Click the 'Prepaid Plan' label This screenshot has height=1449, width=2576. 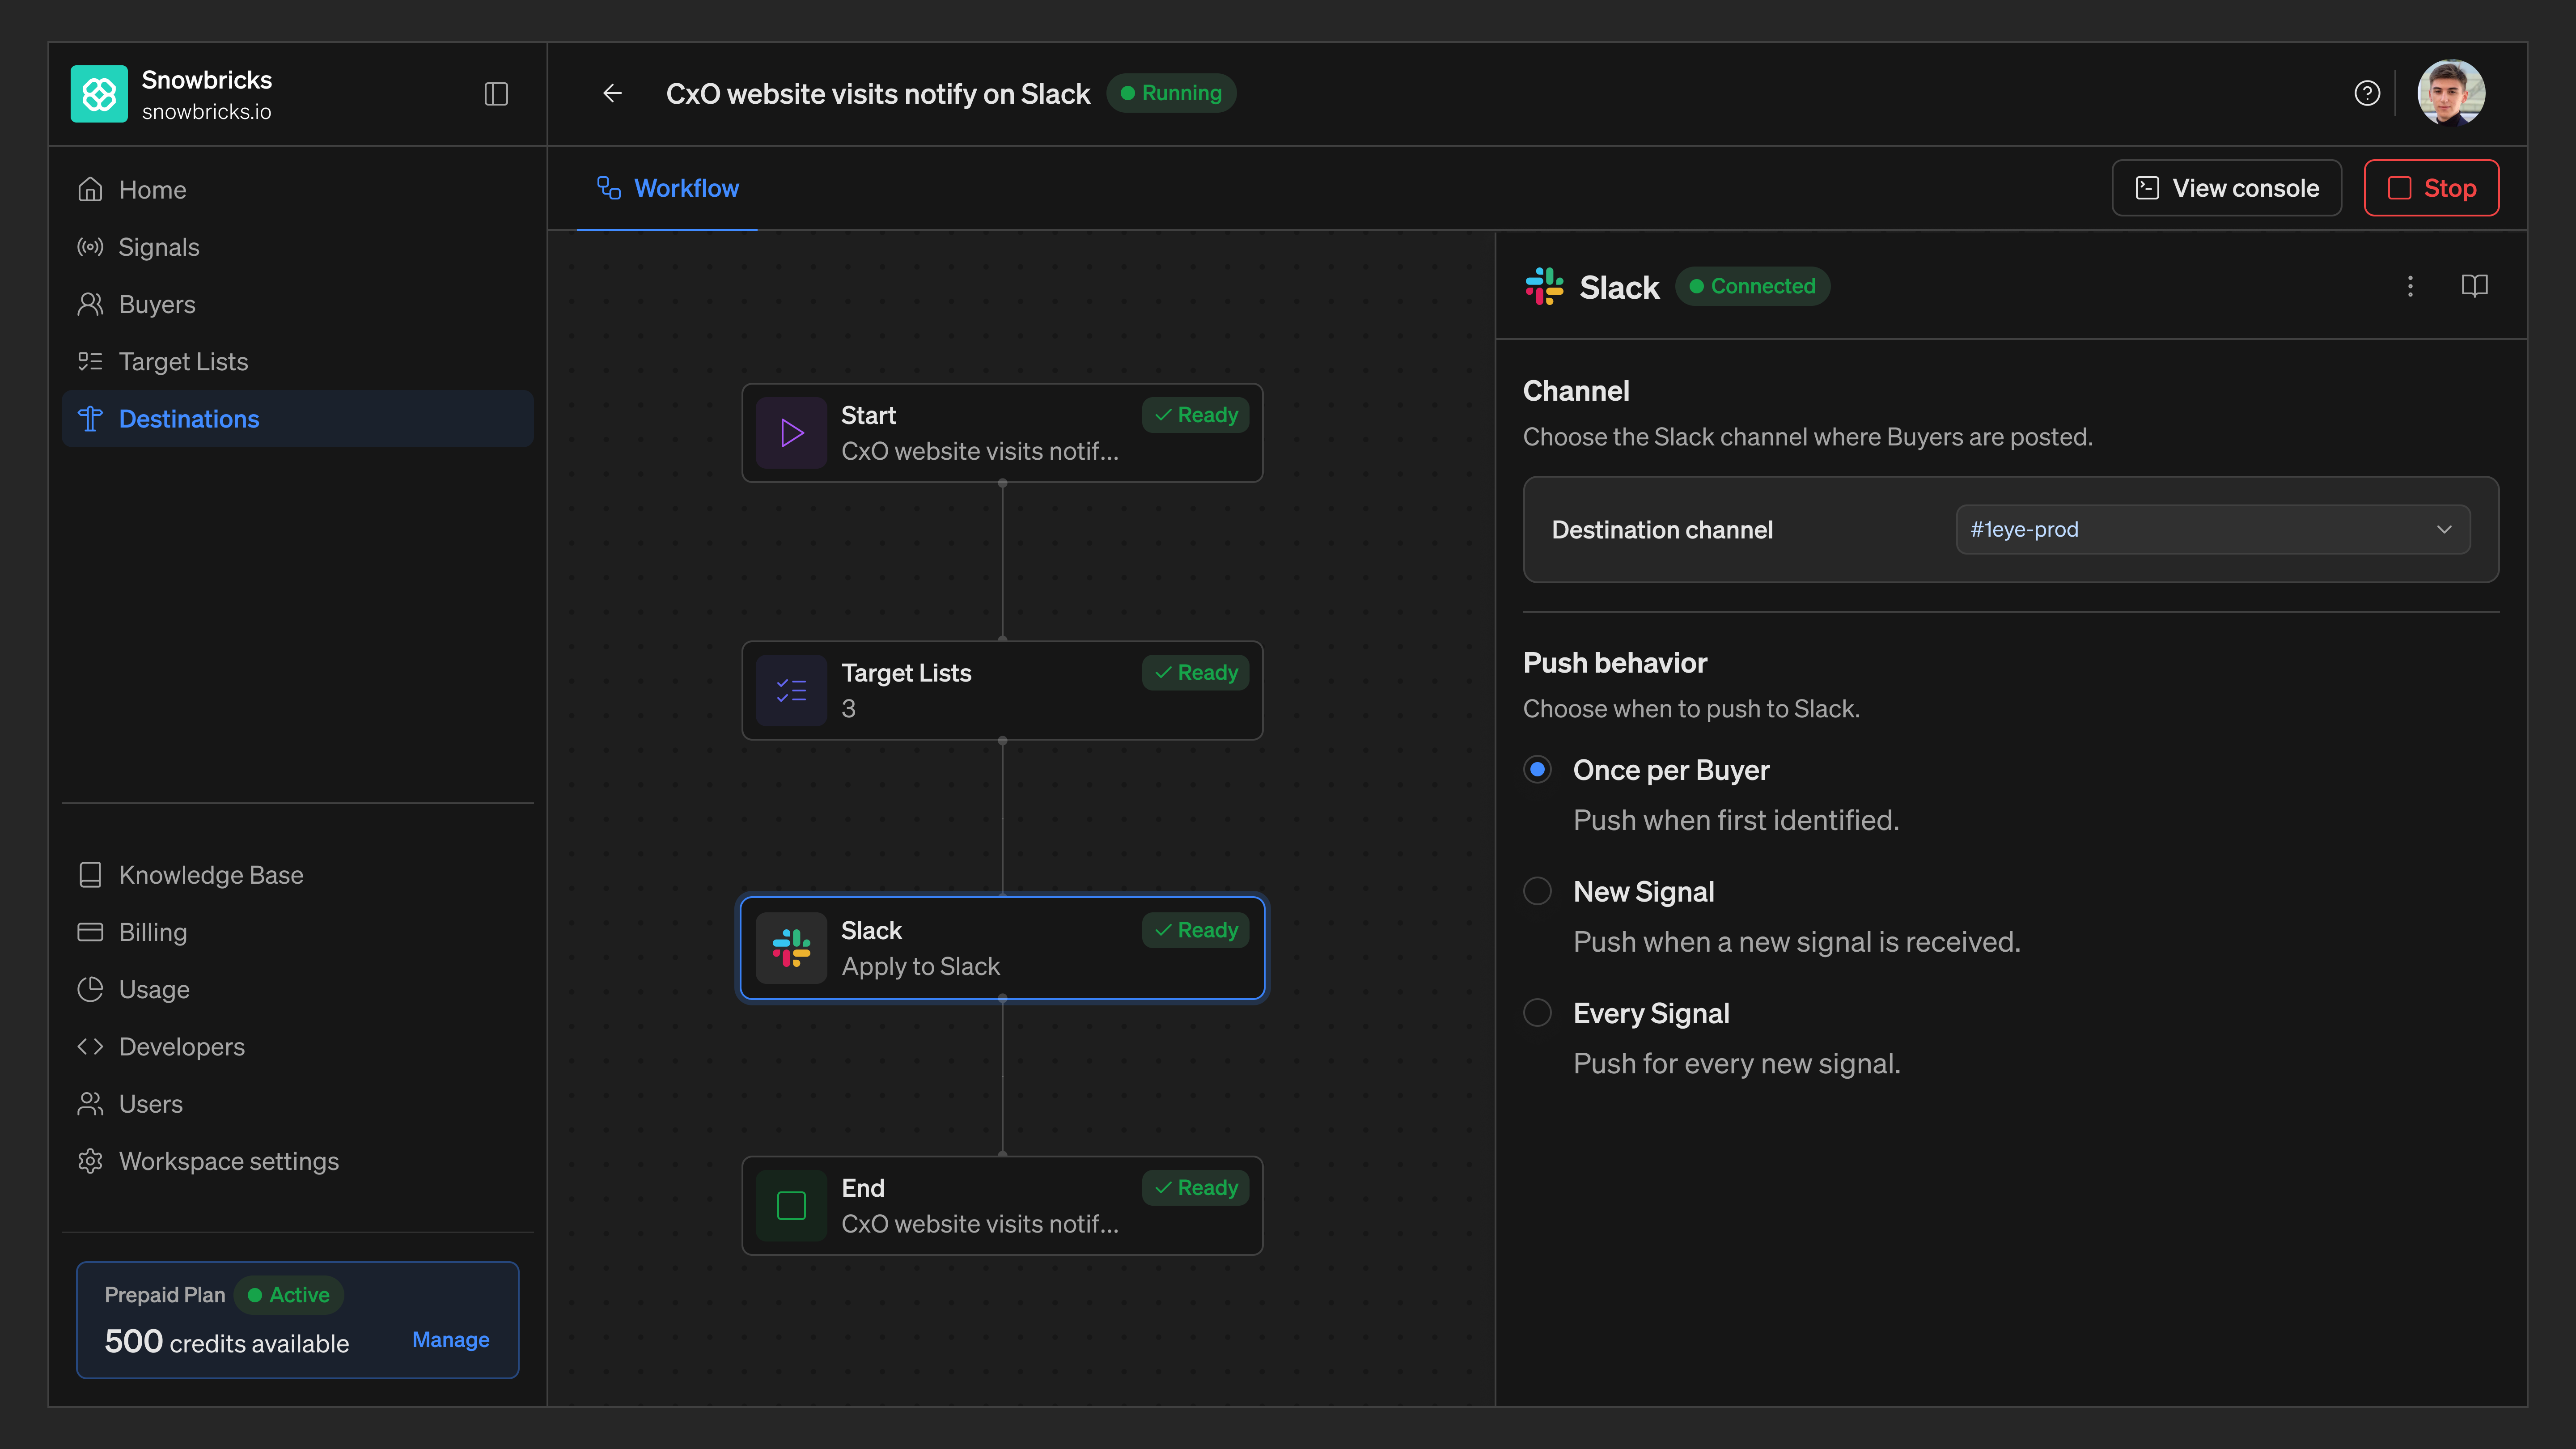pos(165,1295)
